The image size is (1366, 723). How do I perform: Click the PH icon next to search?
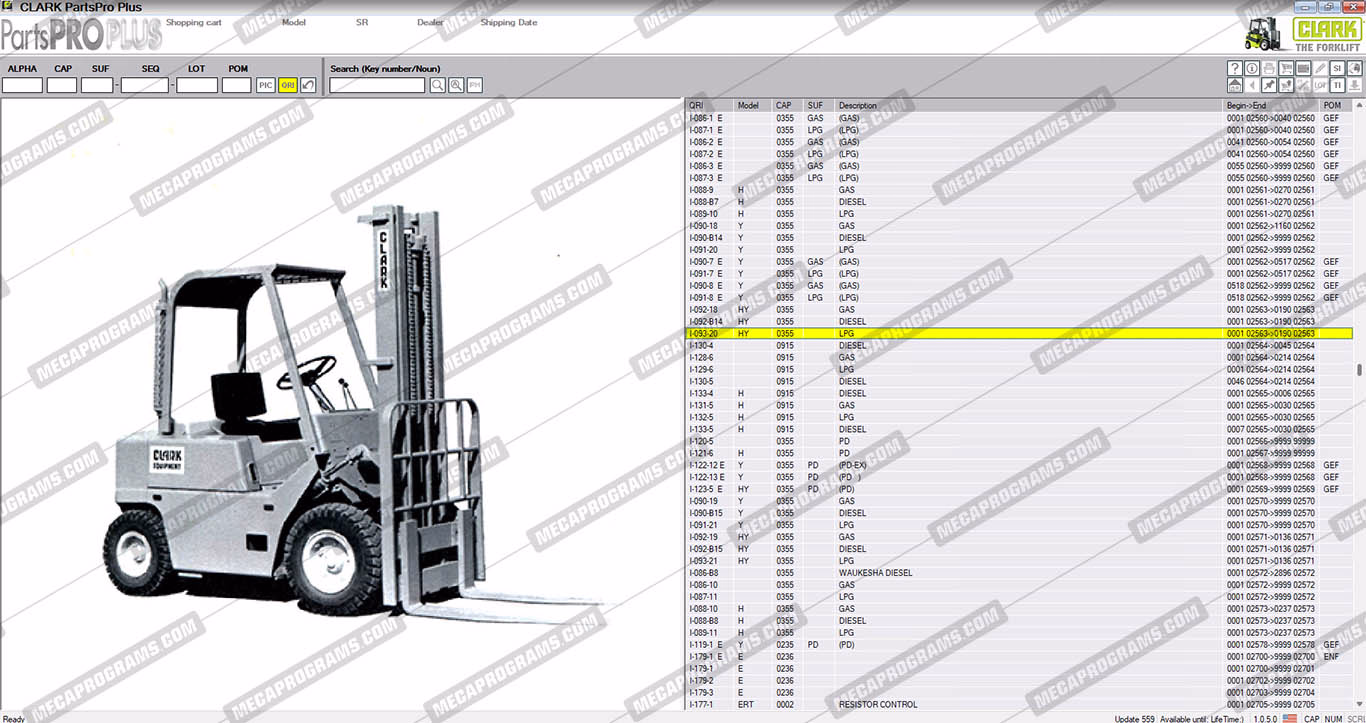(x=475, y=85)
